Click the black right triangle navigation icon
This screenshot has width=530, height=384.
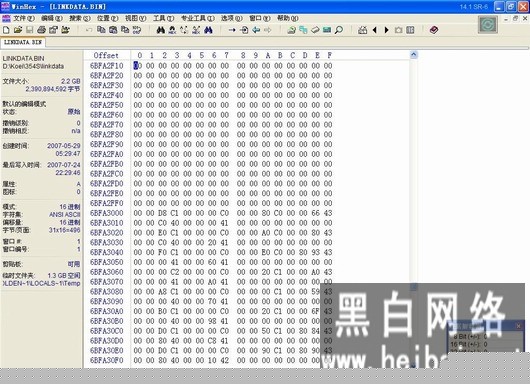click(x=386, y=30)
